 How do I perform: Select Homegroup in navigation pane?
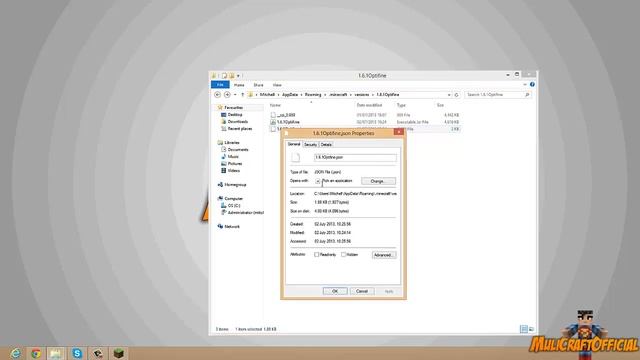click(x=235, y=185)
